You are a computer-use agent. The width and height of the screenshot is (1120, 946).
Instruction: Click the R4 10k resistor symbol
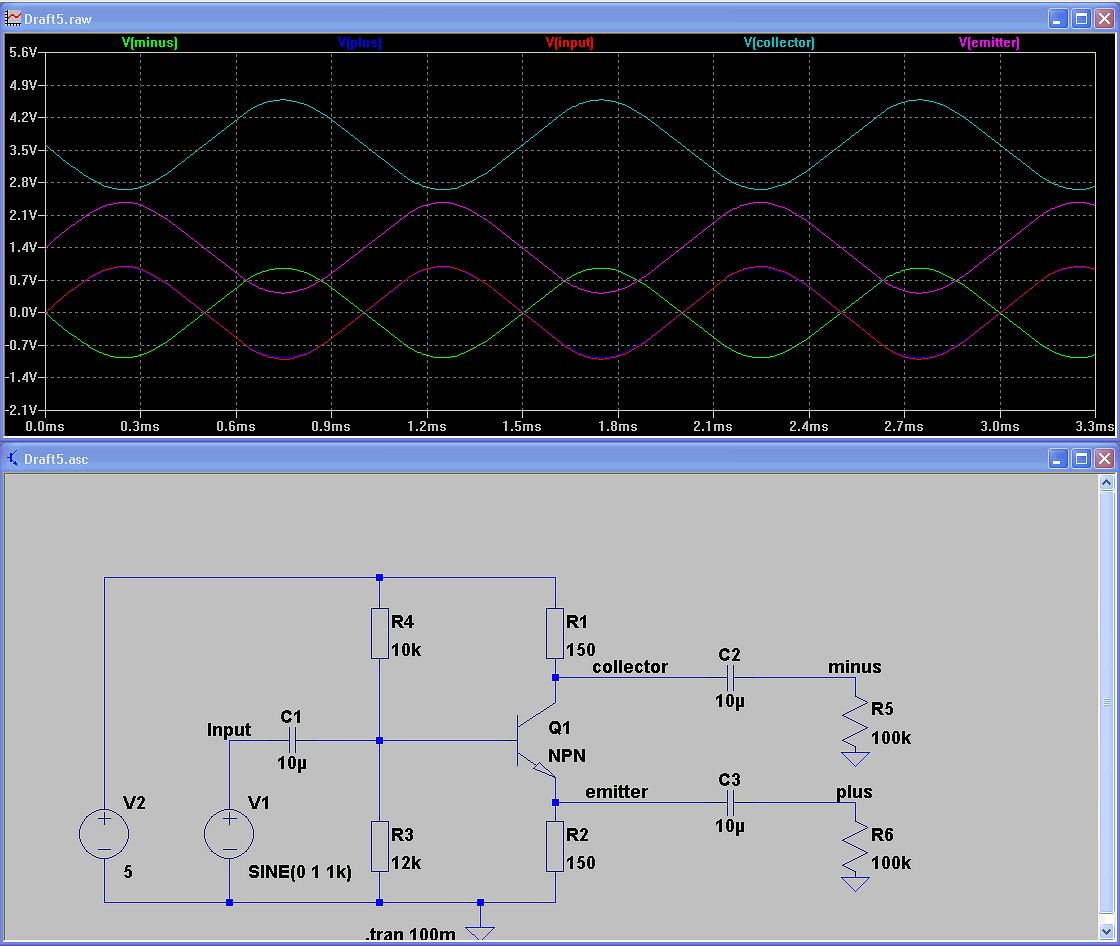(x=379, y=633)
